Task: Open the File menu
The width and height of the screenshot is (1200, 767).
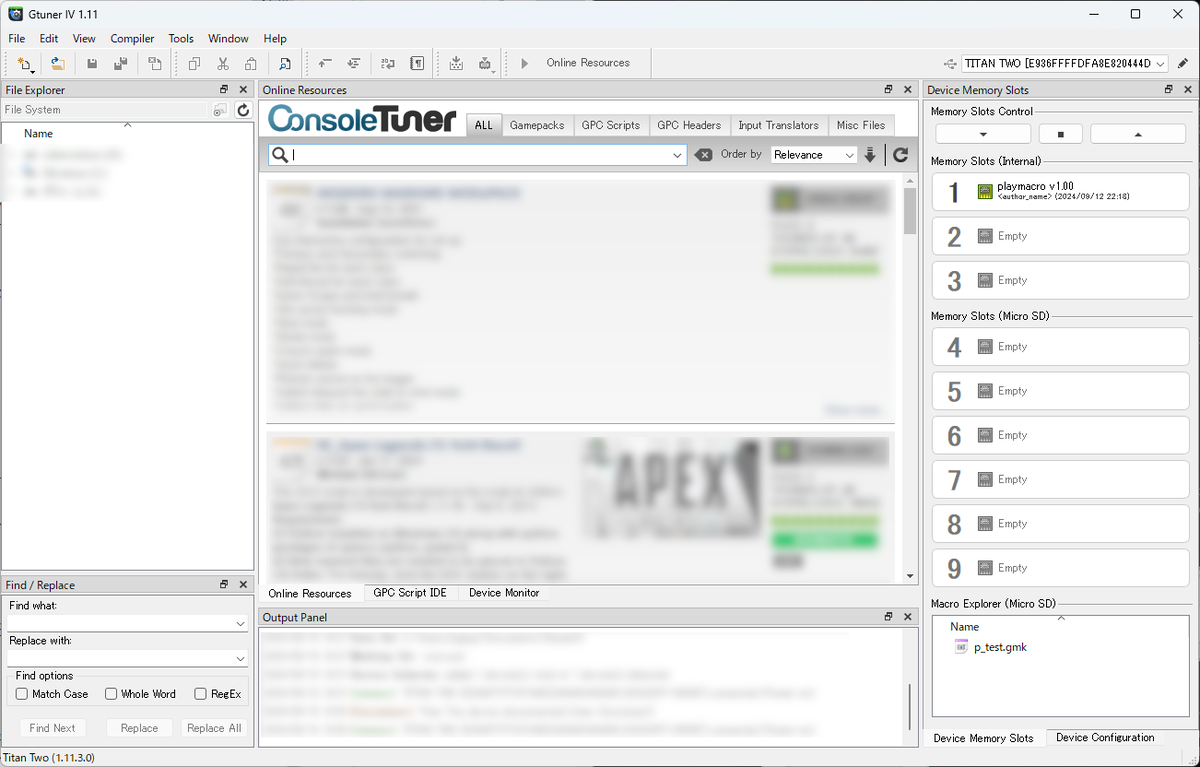Action: click(x=17, y=39)
